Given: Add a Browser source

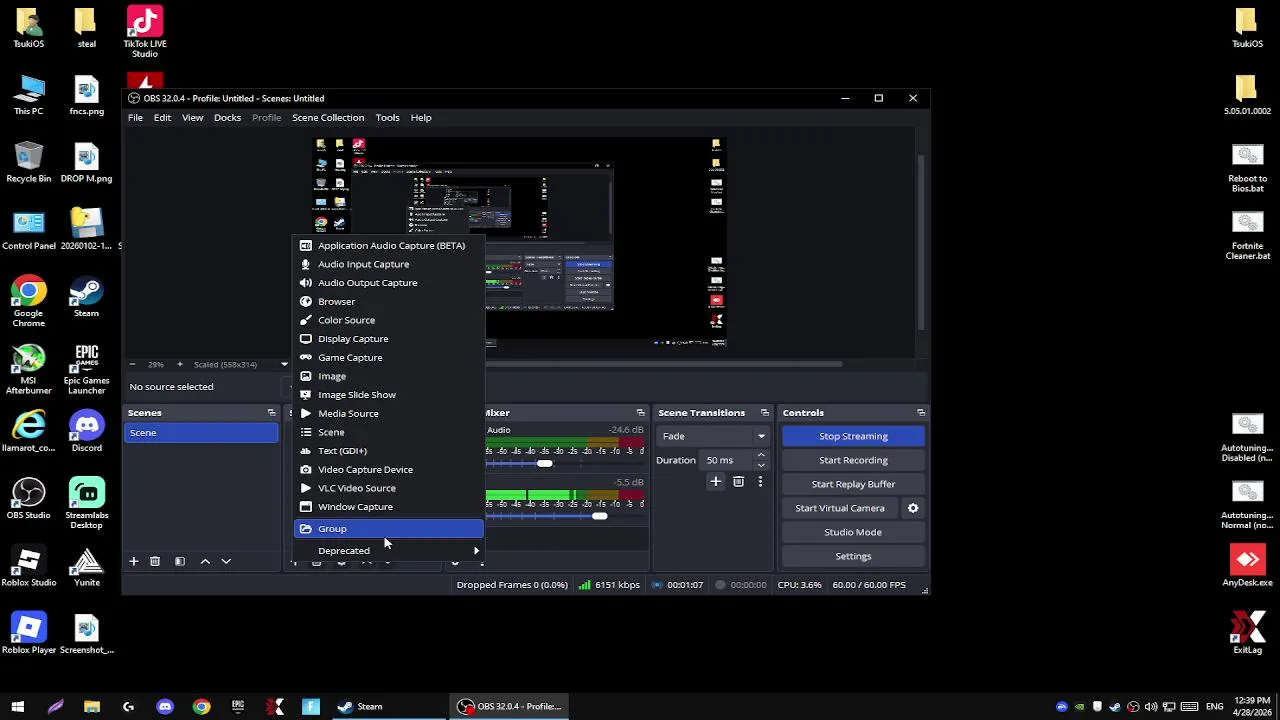Looking at the screenshot, I should 389,302.
